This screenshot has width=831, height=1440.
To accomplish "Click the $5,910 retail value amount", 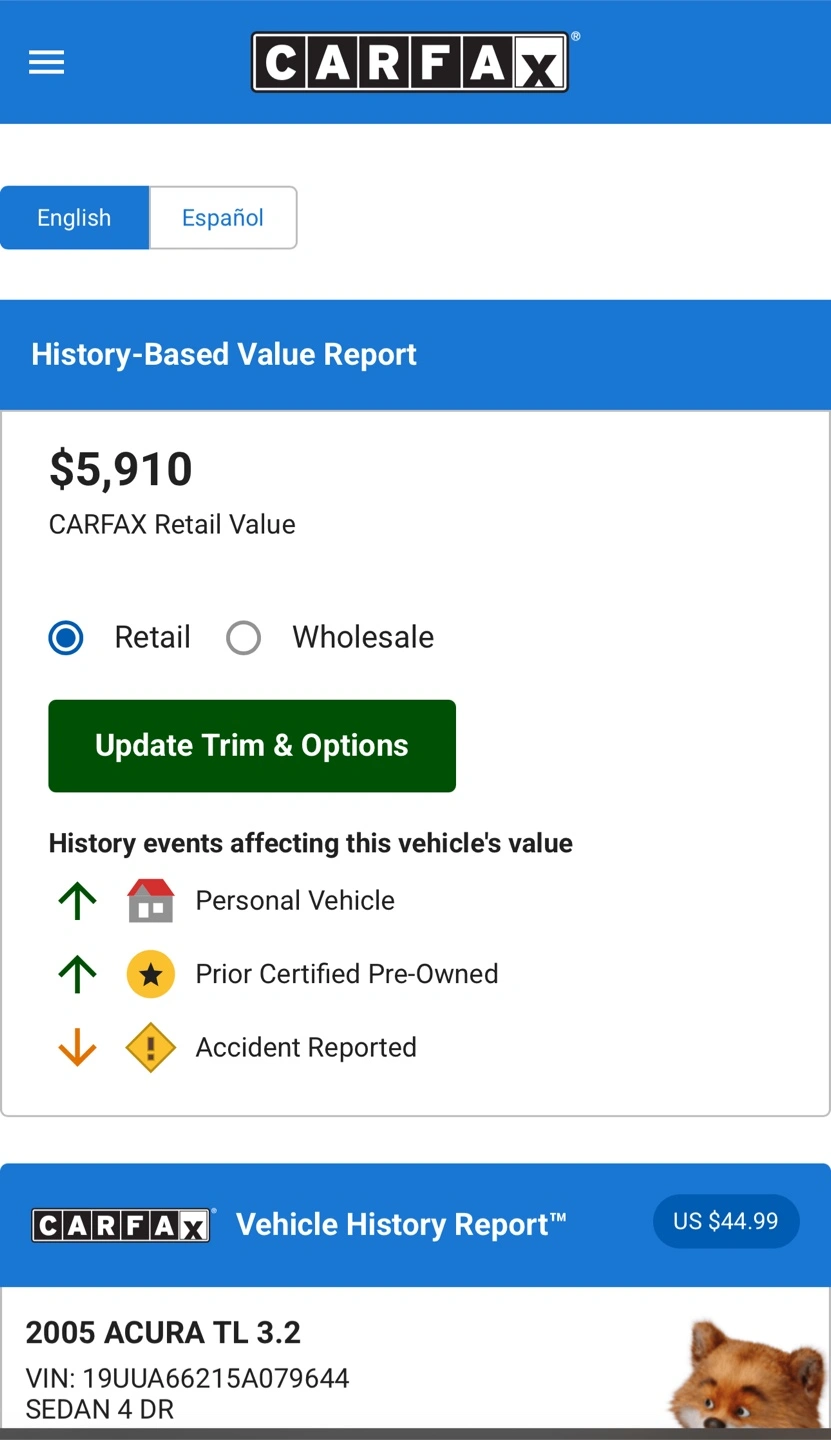I will (x=121, y=469).
